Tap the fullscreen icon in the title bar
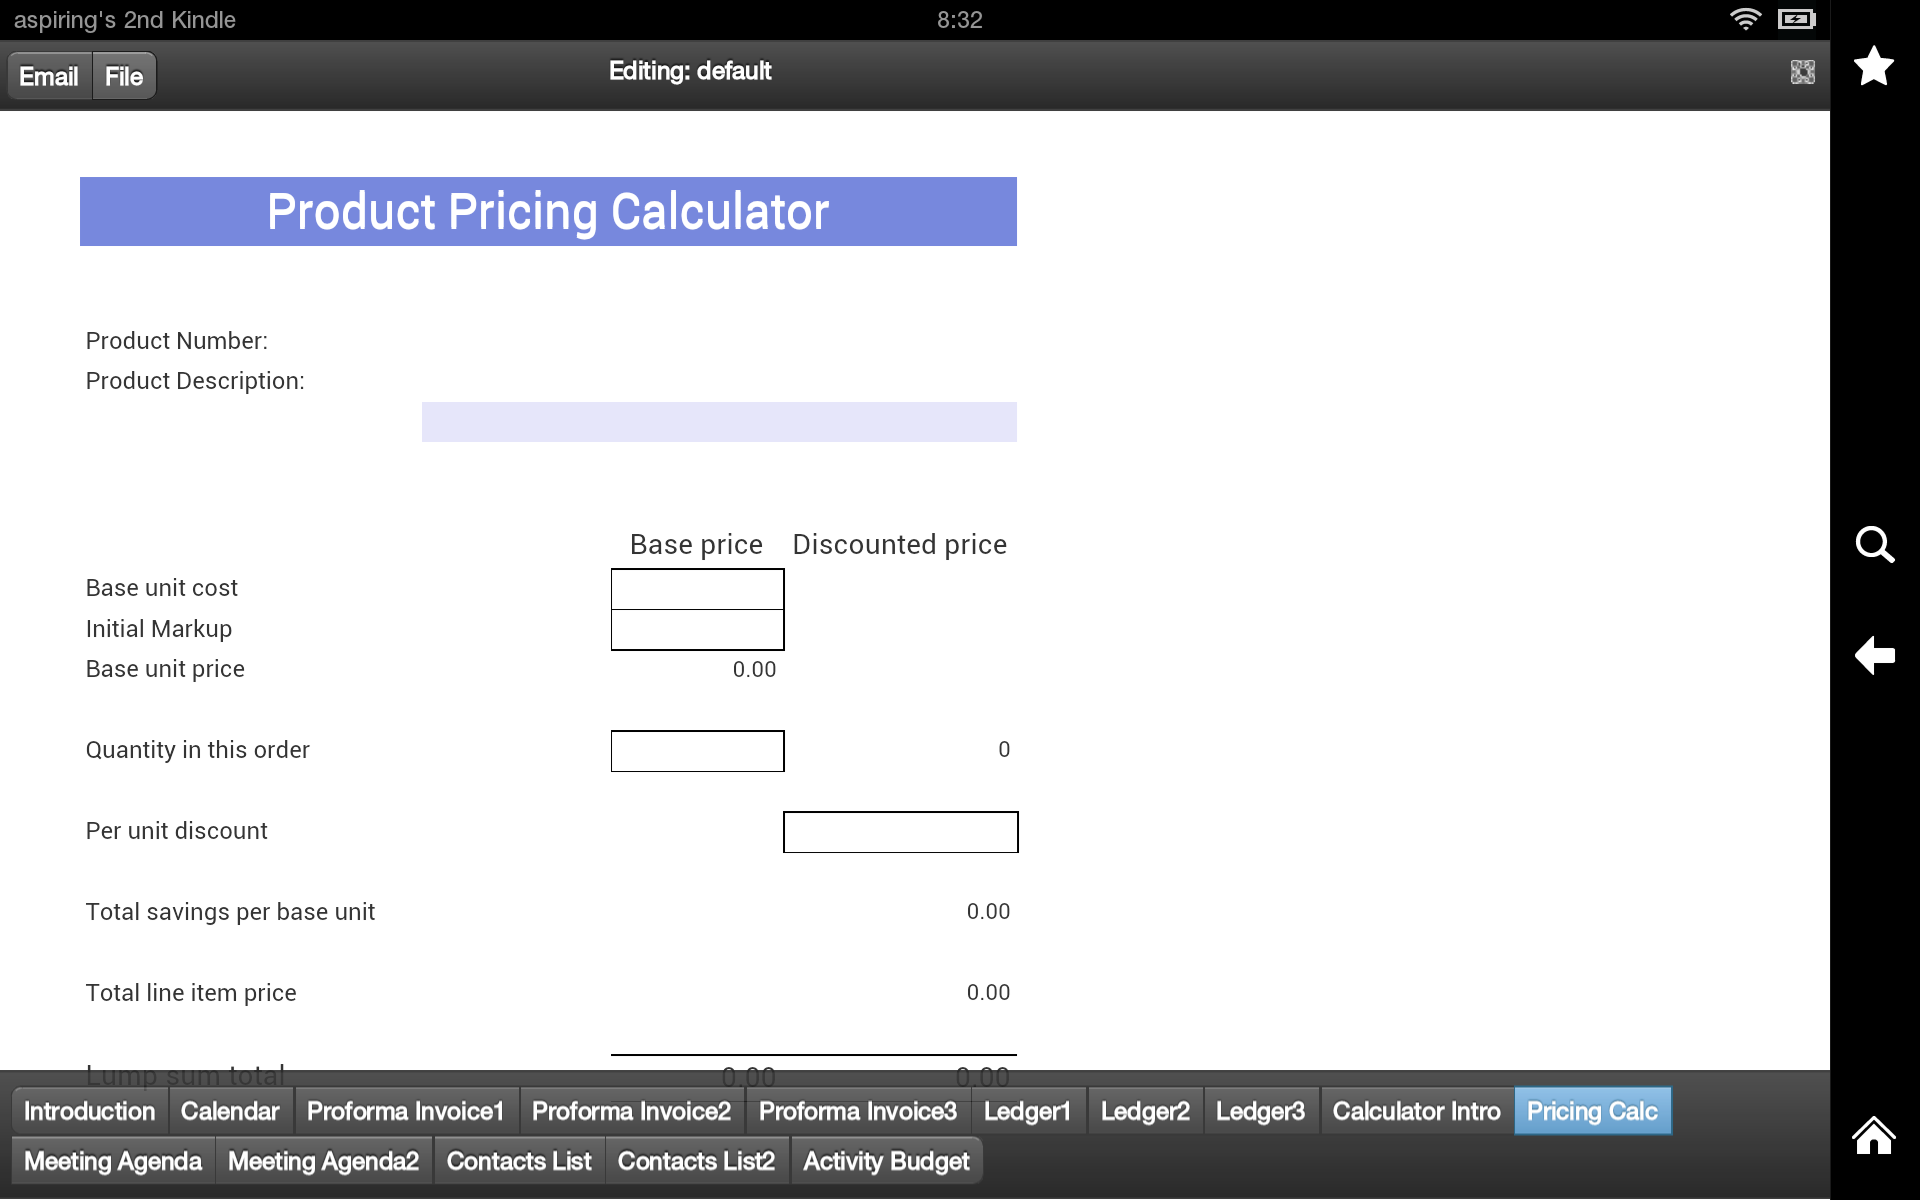 (1802, 72)
